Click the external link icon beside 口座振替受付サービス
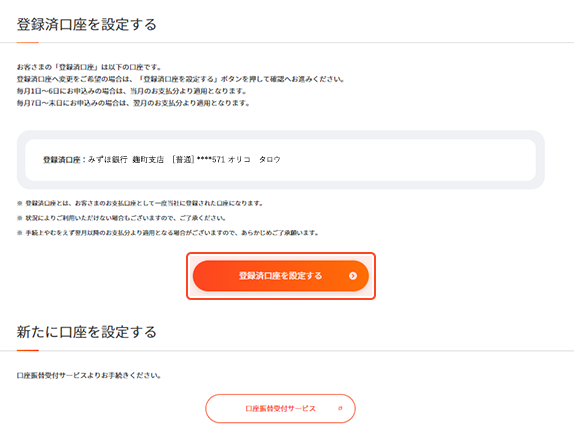Image resolution: width=574 pixels, height=442 pixels. [x=340, y=408]
